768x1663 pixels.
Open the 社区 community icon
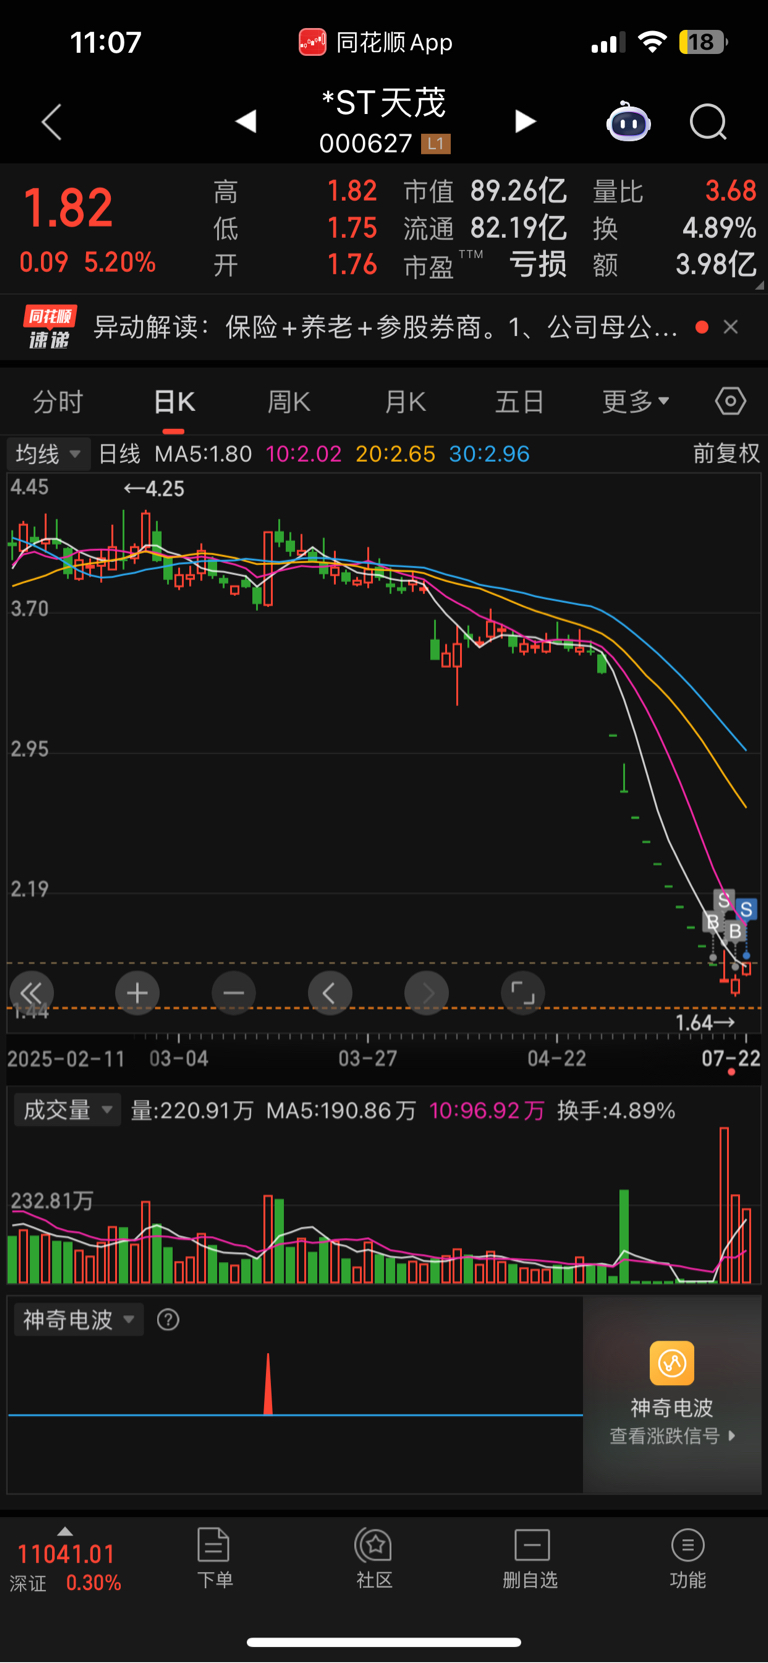point(374,1558)
